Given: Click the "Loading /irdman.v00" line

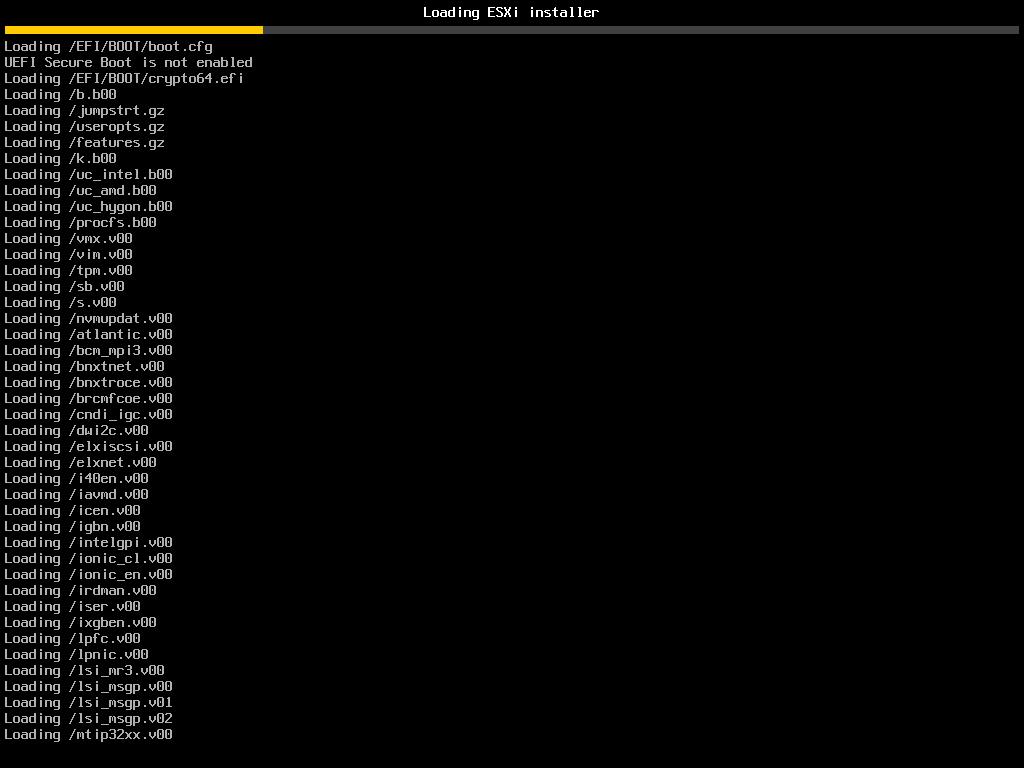Looking at the screenshot, I should click(x=80, y=590).
